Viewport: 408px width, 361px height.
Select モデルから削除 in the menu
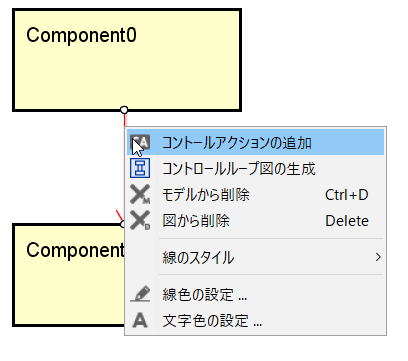click(x=255, y=195)
